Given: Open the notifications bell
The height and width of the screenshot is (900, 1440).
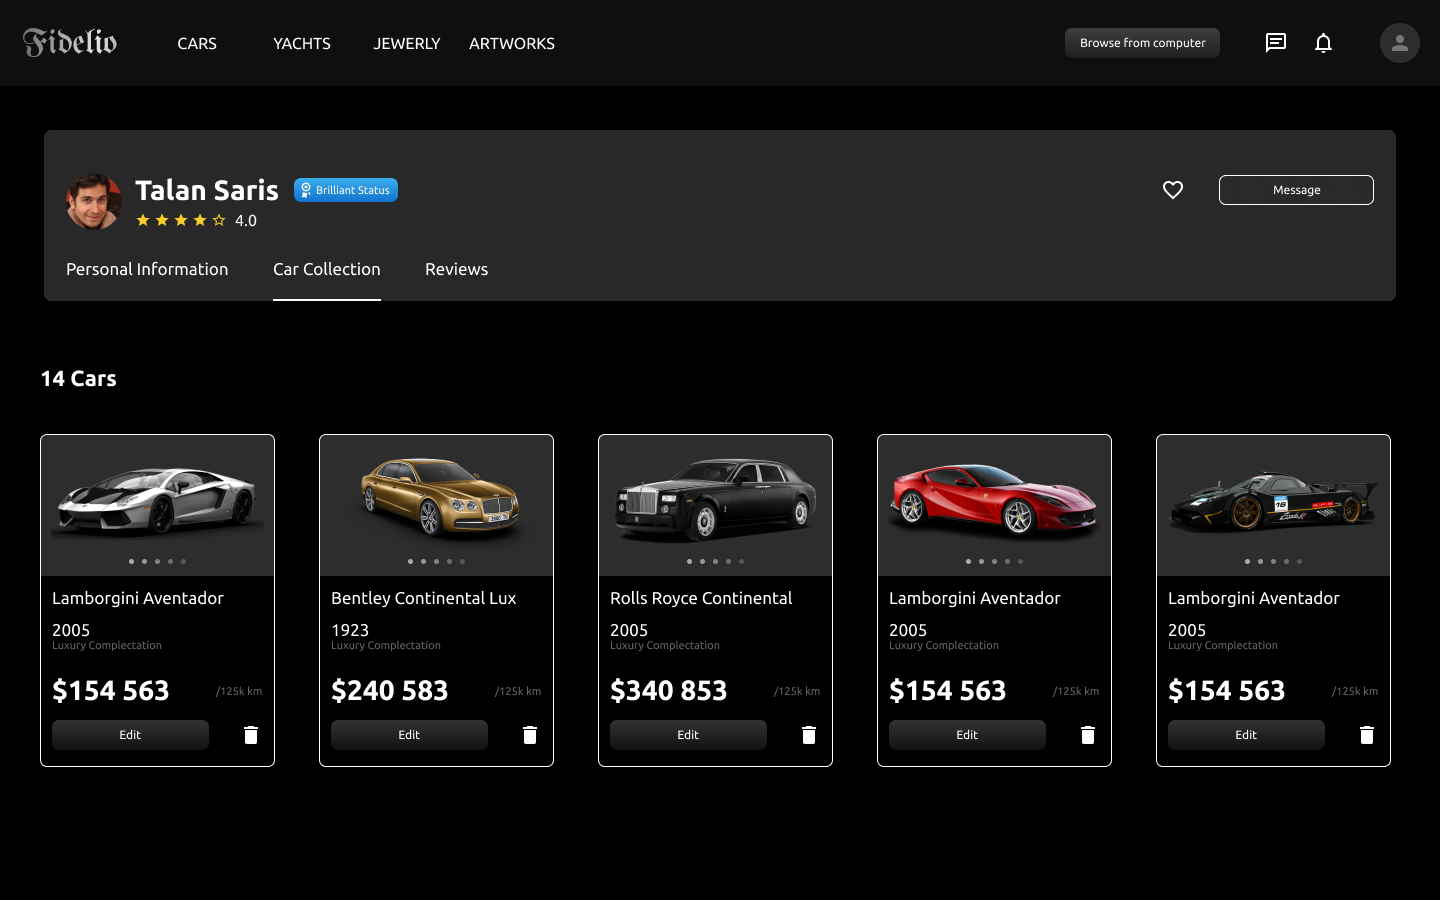Looking at the screenshot, I should click(1323, 43).
